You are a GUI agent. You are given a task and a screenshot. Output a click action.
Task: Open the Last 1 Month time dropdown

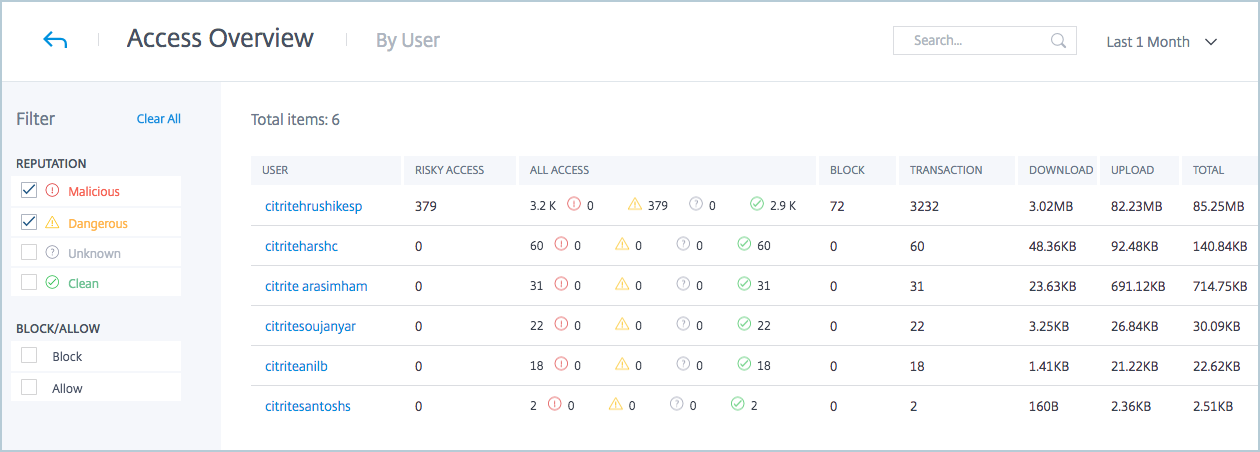pyautogui.click(x=1161, y=42)
